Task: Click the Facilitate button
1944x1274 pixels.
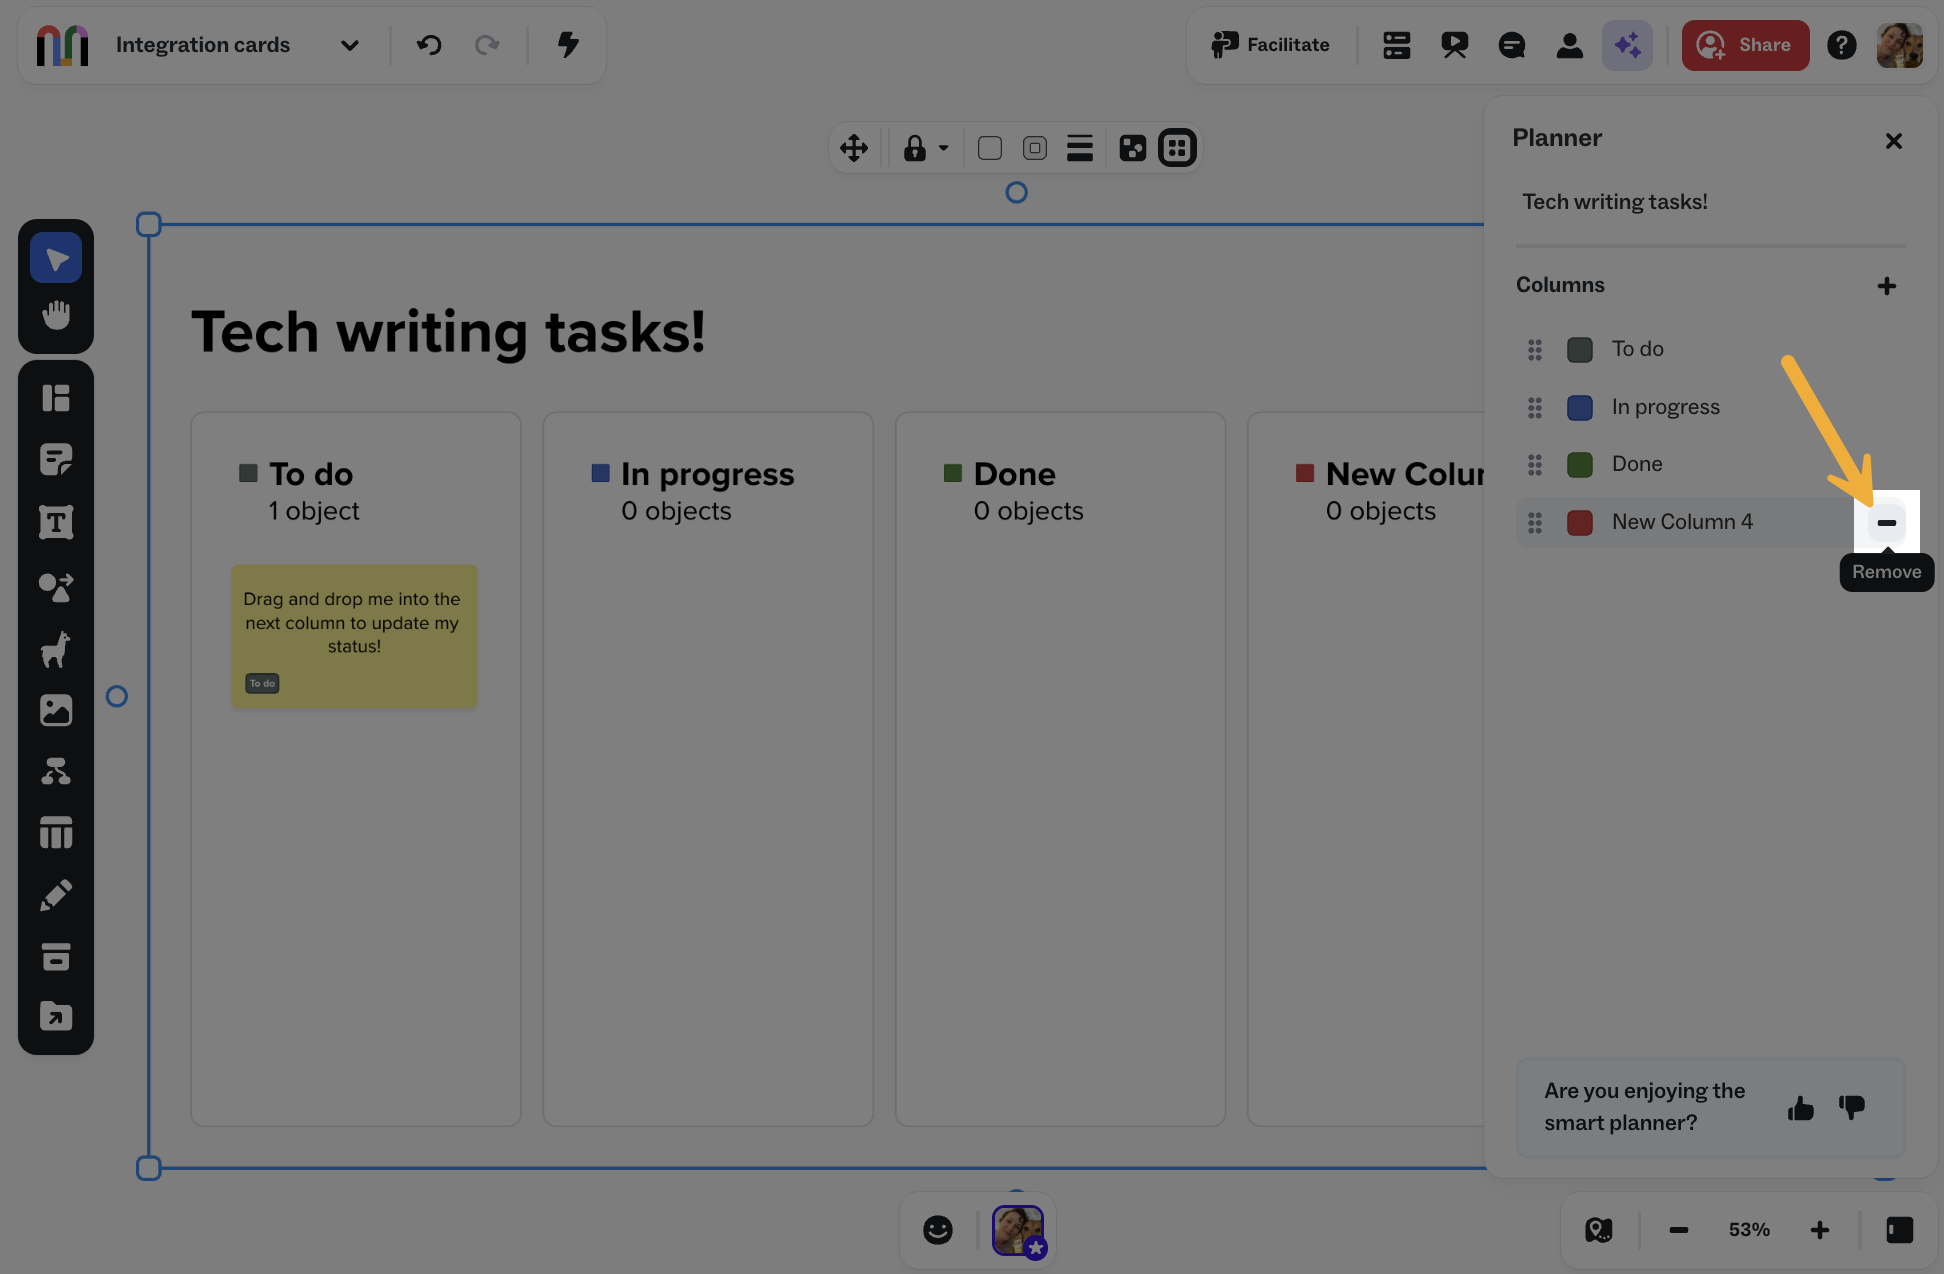Action: click(x=1270, y=45)
